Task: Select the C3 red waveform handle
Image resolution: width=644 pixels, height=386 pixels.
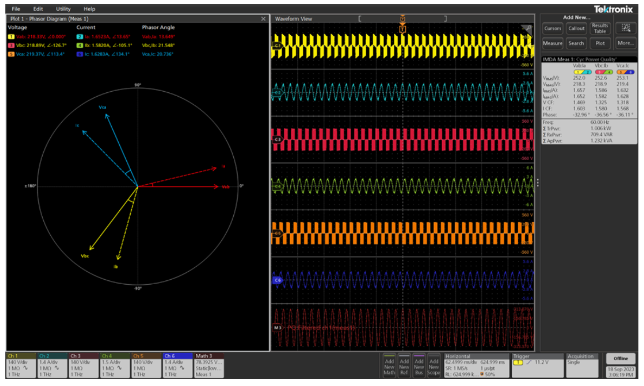Action: (277, 139)
